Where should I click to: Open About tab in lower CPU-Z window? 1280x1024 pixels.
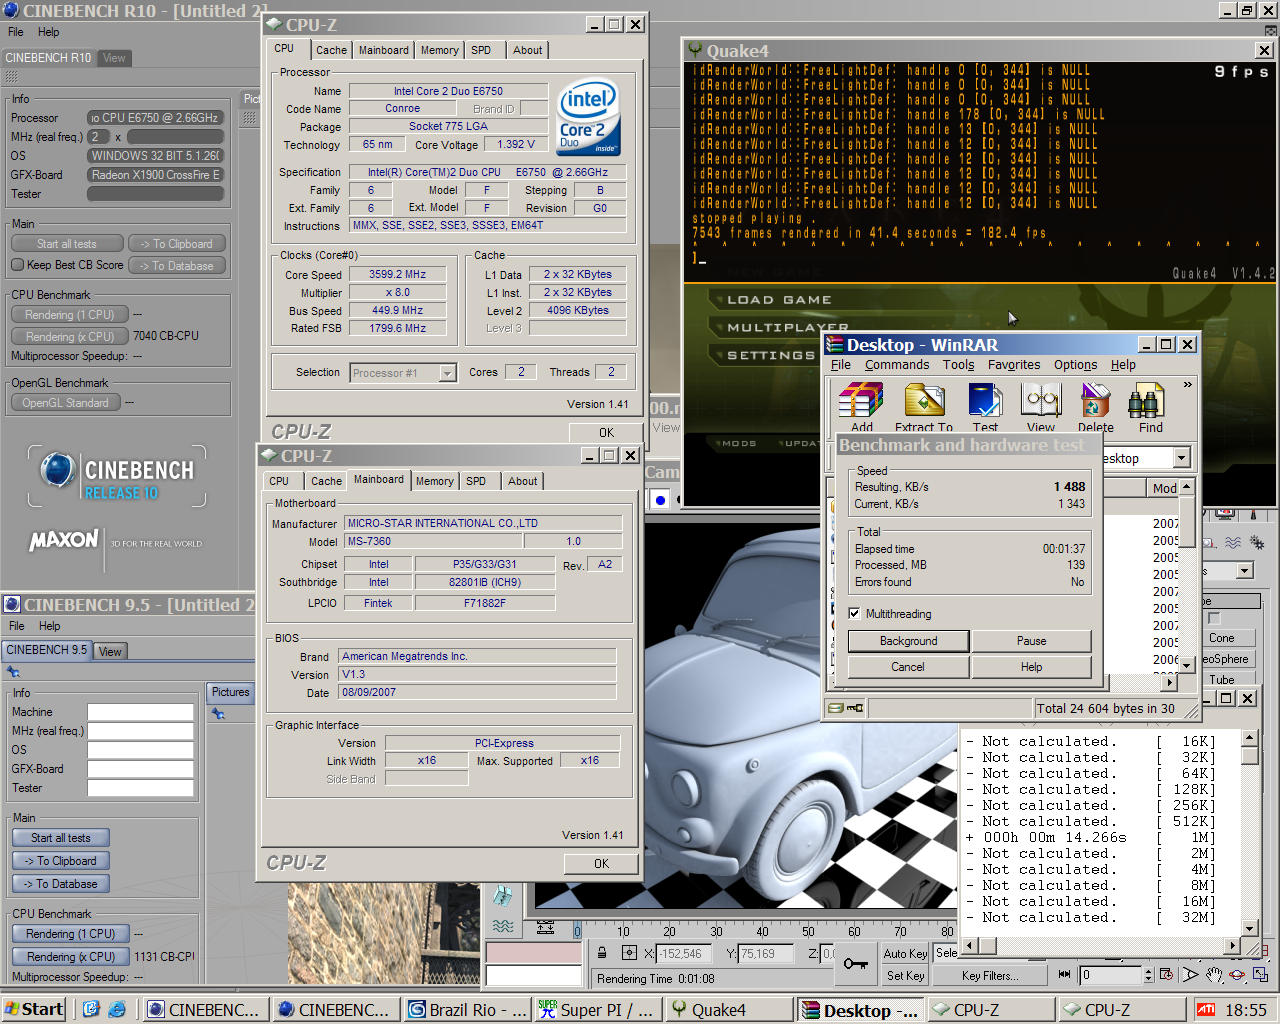[522, 481]
